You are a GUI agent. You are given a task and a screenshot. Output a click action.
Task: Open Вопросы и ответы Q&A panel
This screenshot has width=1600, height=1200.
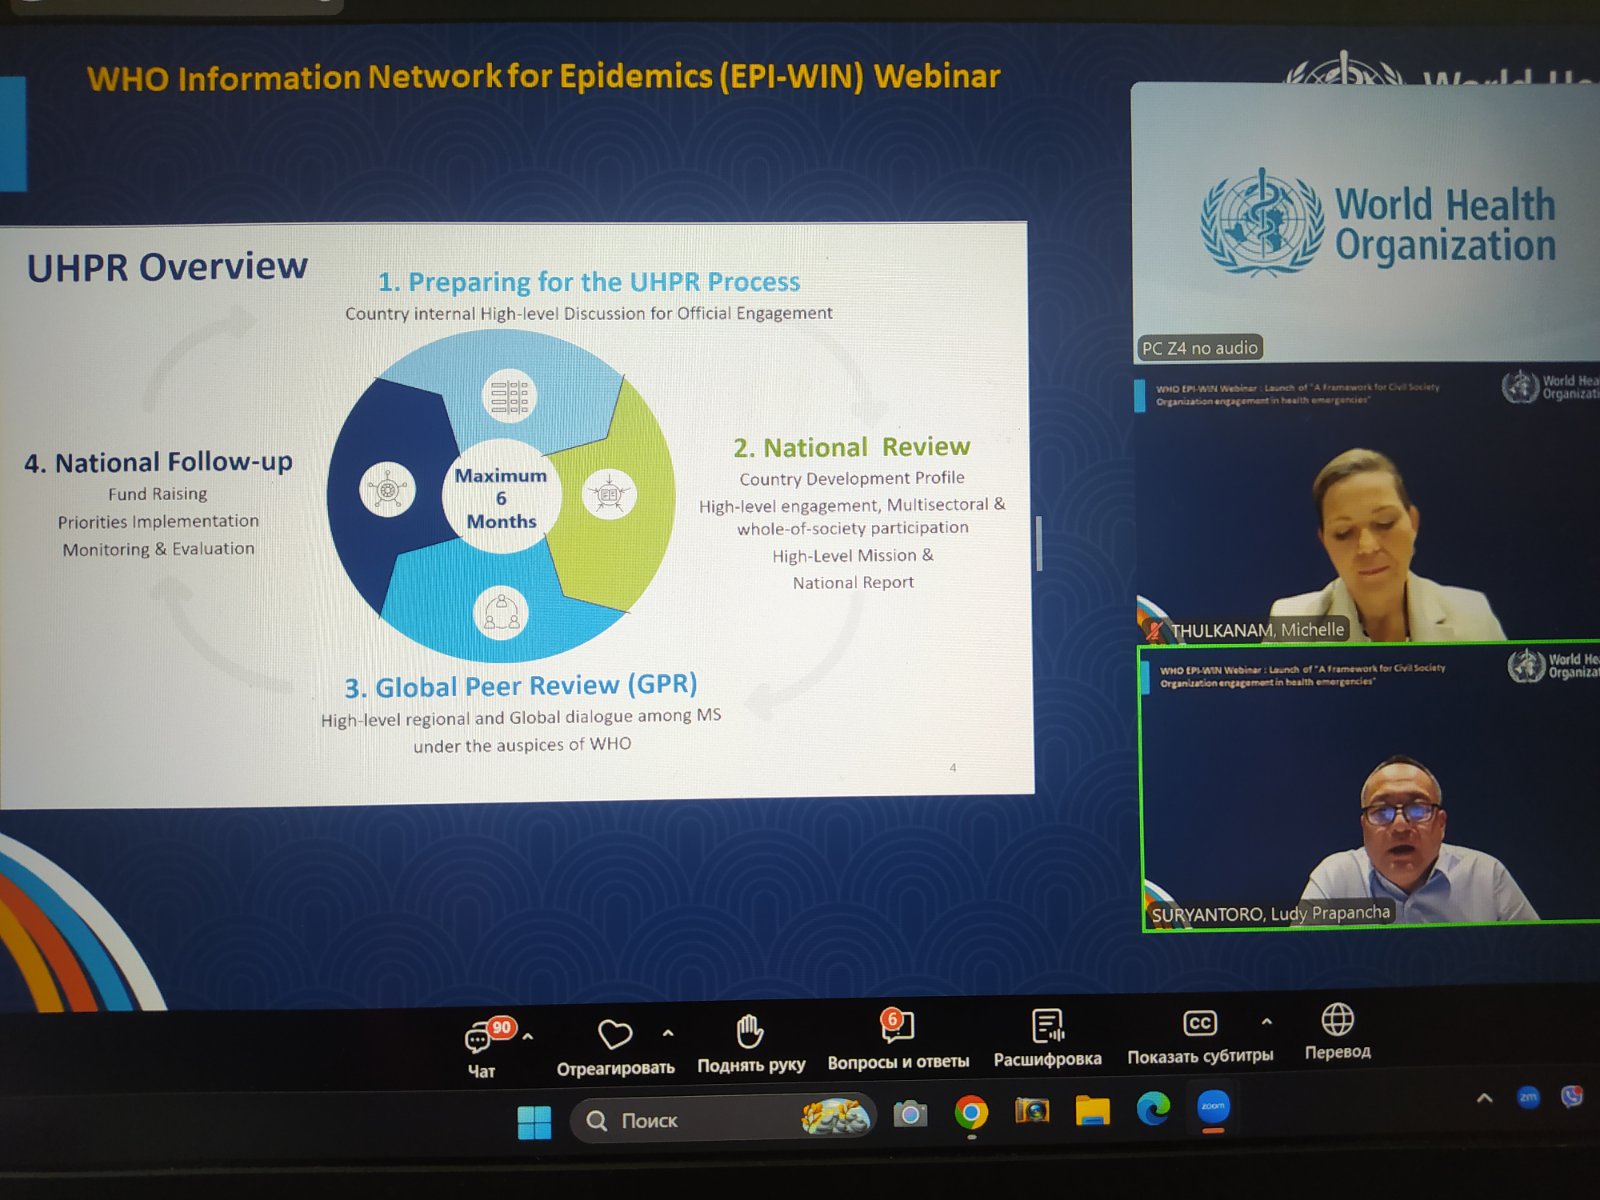[897, 1028]
